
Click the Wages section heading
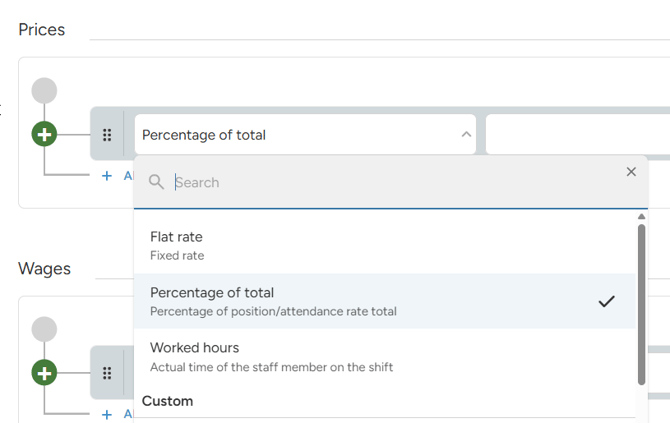(x=44, y=269)
